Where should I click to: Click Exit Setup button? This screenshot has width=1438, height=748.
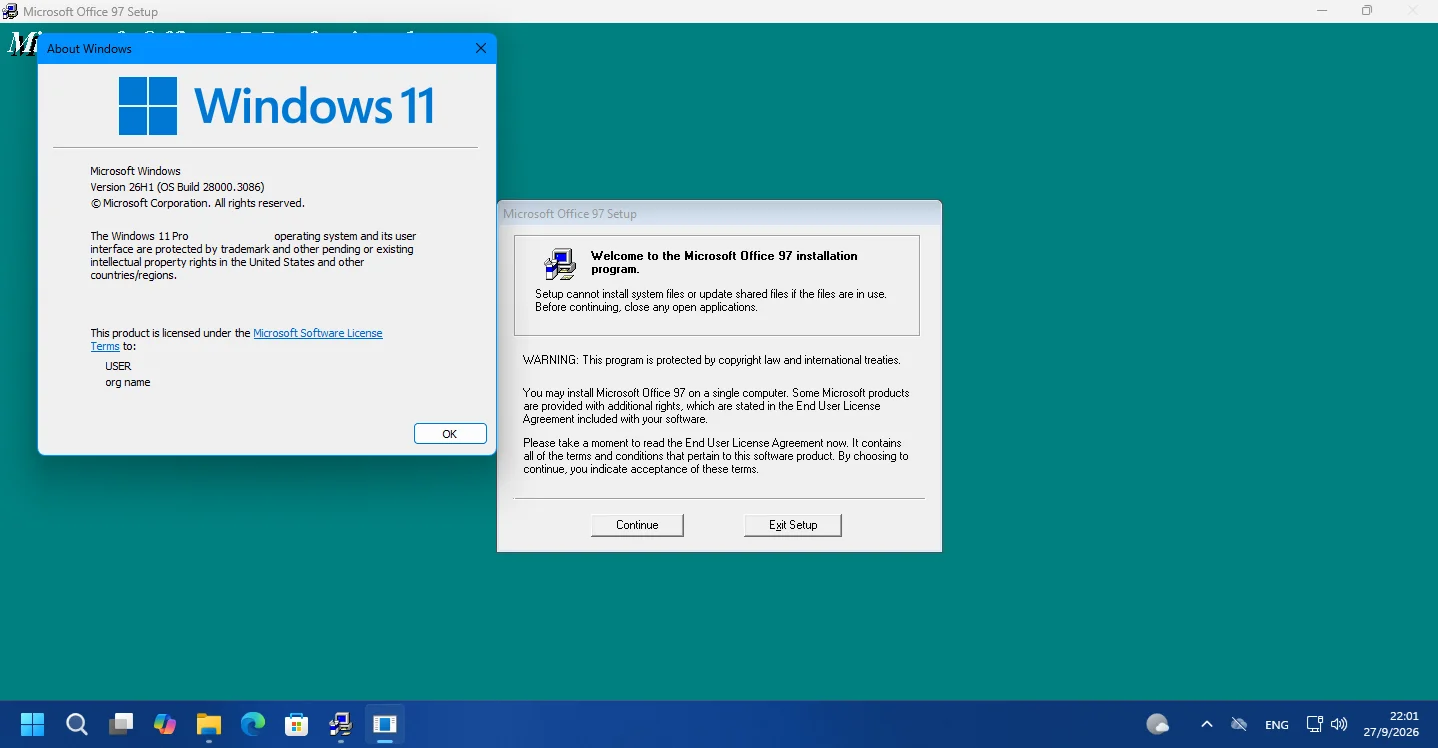click(793, 525)
